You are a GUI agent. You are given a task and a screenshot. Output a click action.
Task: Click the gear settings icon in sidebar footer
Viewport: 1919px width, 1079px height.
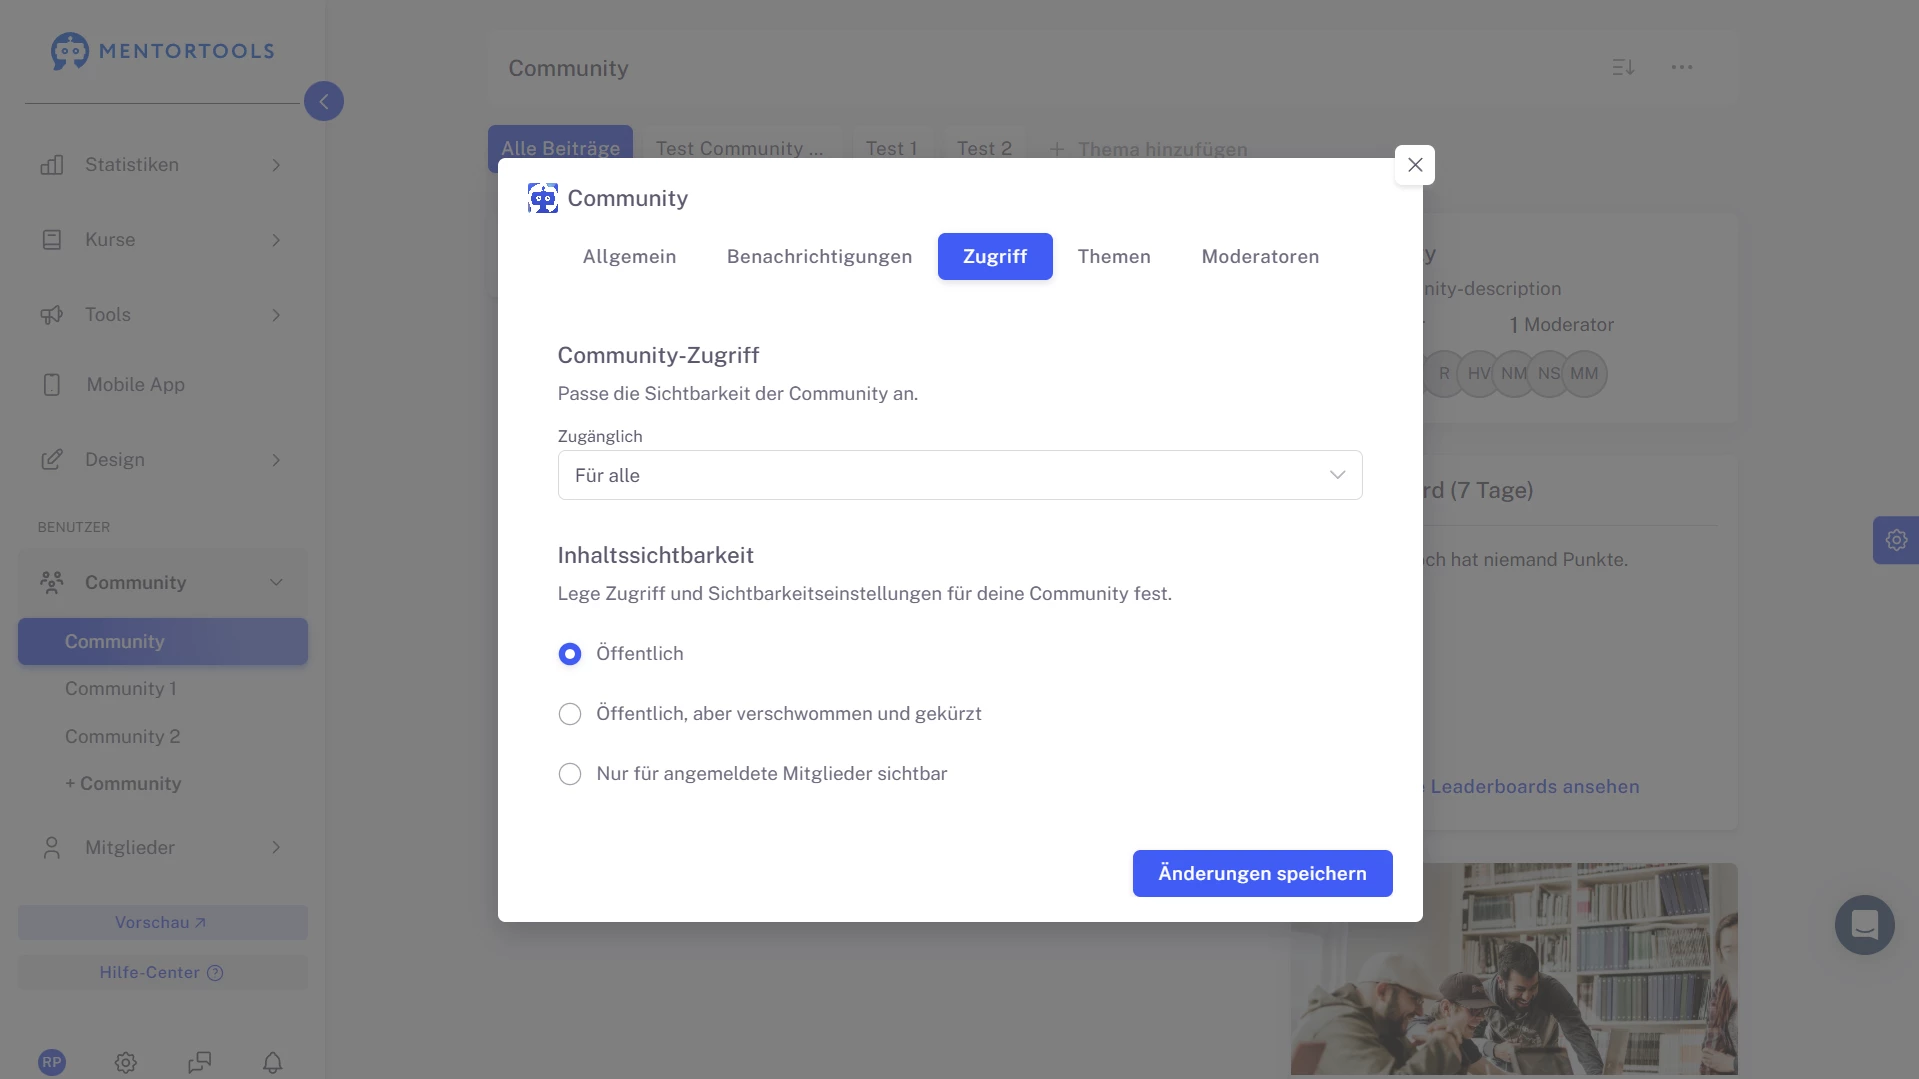(125, 1062)
